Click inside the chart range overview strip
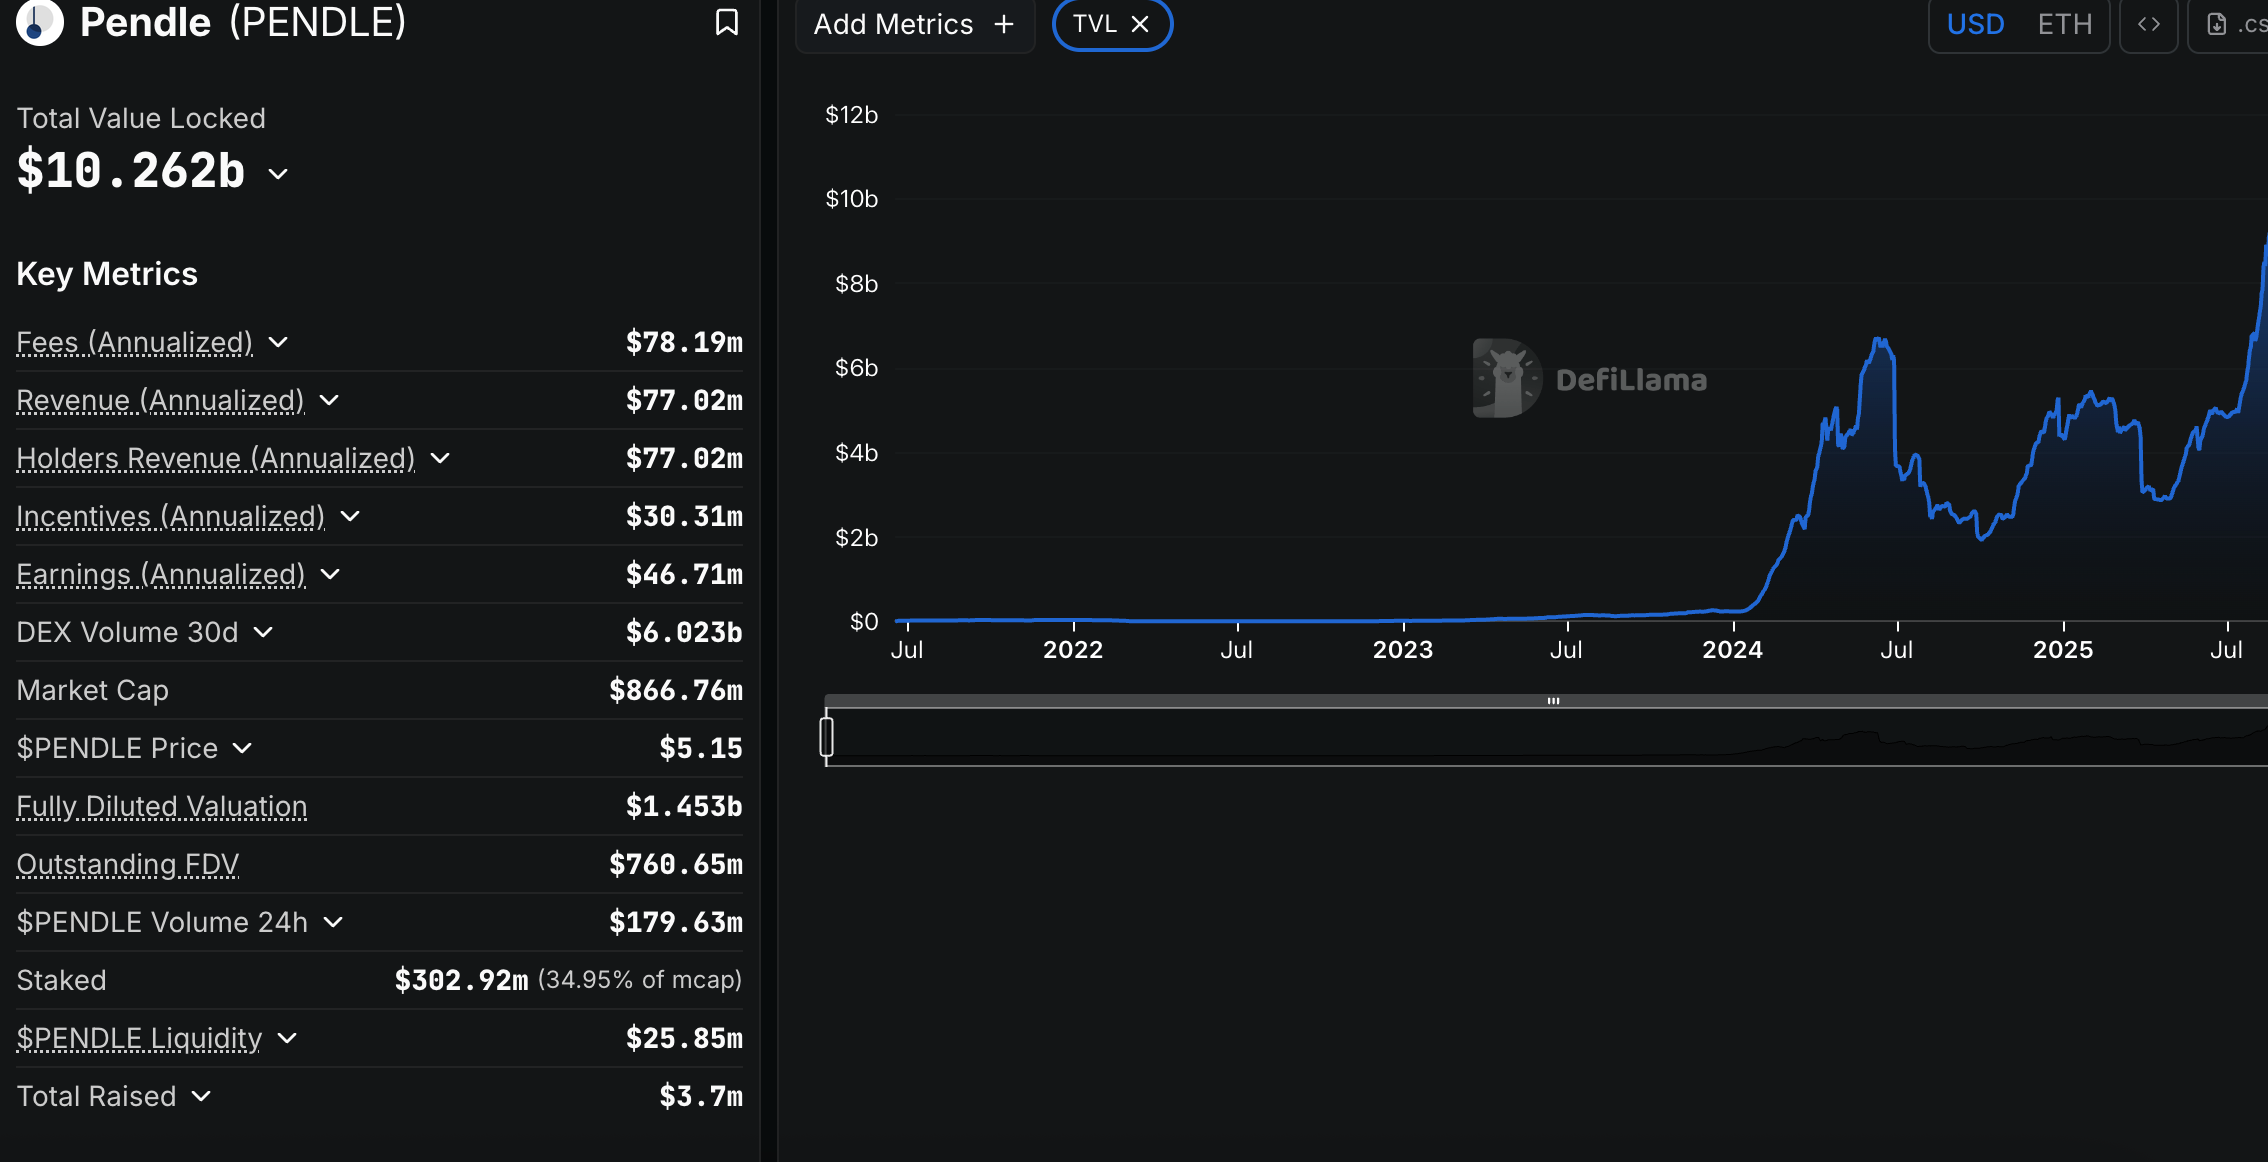The height and width of the screenshot is (1162, 2268). (x=1546, y=737)
